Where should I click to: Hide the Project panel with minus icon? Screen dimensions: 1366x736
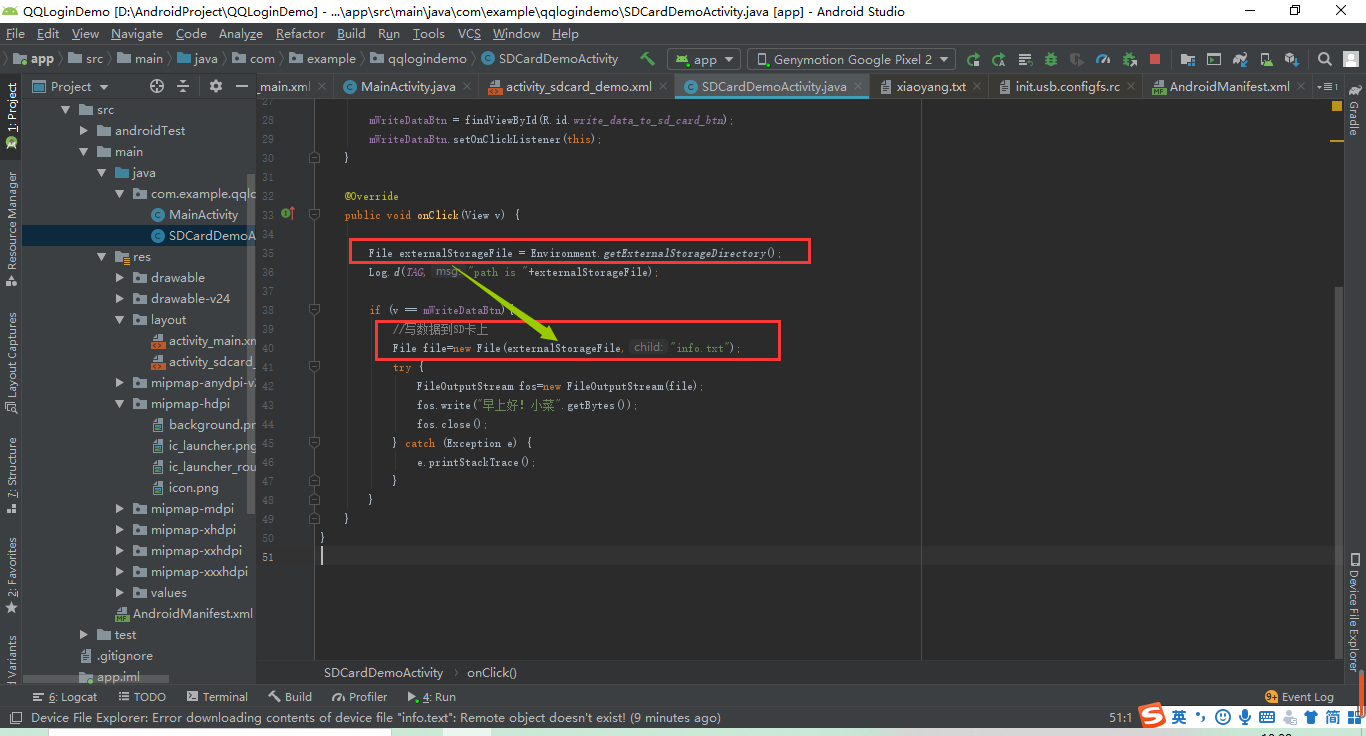pyautogui.click(x=242, y=87)
